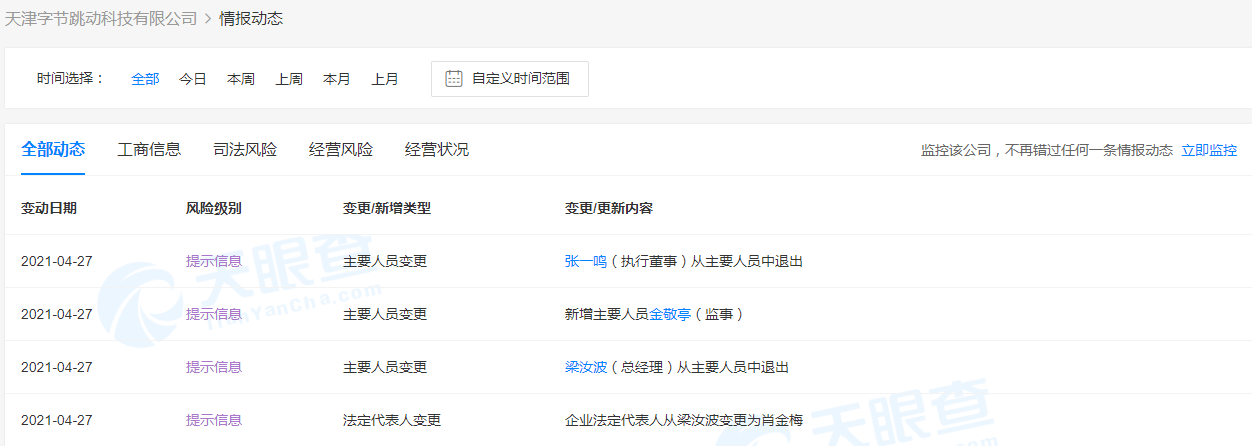Click date 2021-04-27 in 金敬亭 row

pyautogui.click(x=57, y=314)
